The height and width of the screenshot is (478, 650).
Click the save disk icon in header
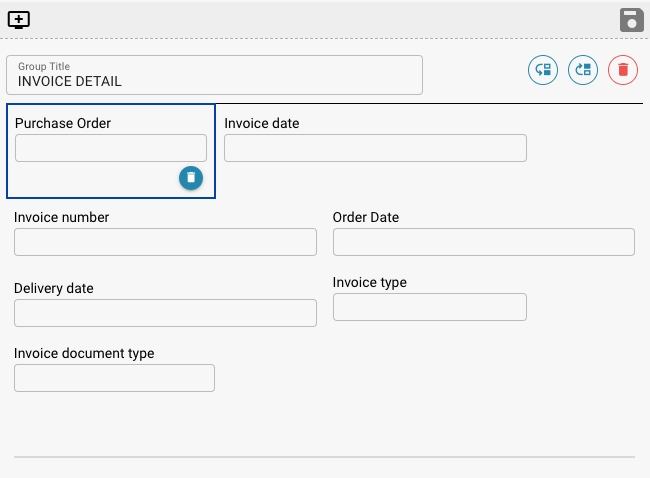point(631,20)
